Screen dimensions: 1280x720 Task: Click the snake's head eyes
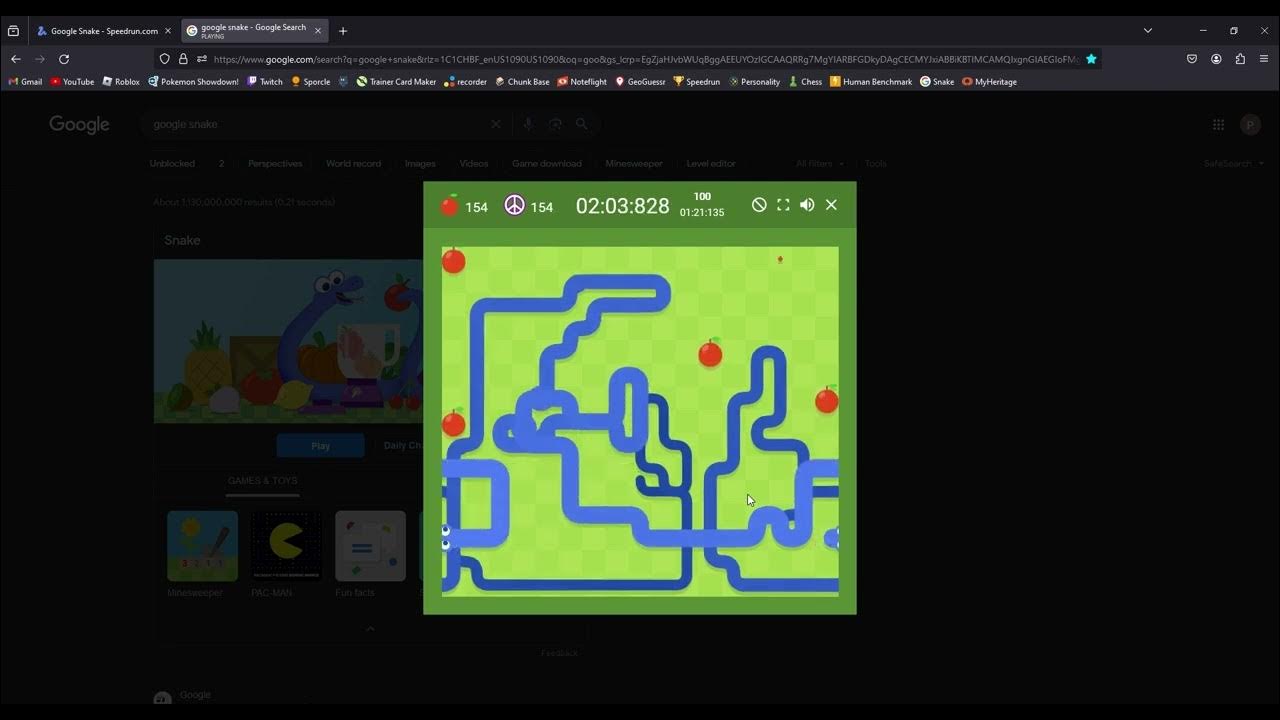(x=446, y=537)
